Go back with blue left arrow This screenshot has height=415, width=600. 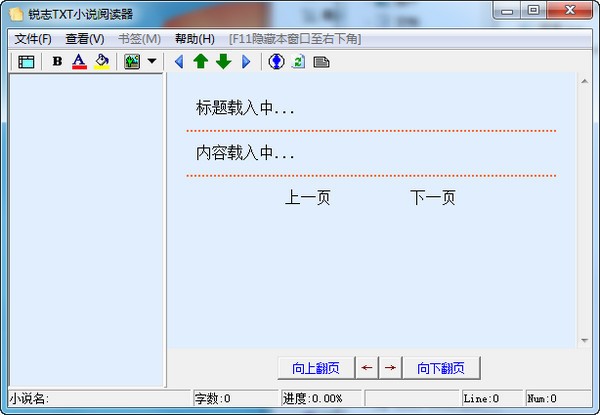pyautogui.click(x=179, y=62)
